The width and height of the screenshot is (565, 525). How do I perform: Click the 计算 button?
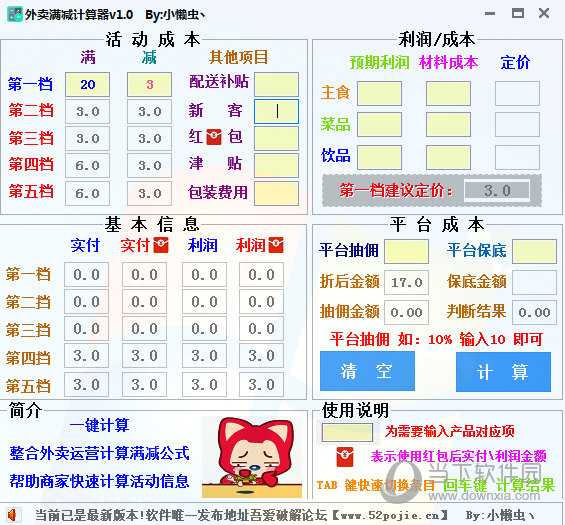click(503, 371)
